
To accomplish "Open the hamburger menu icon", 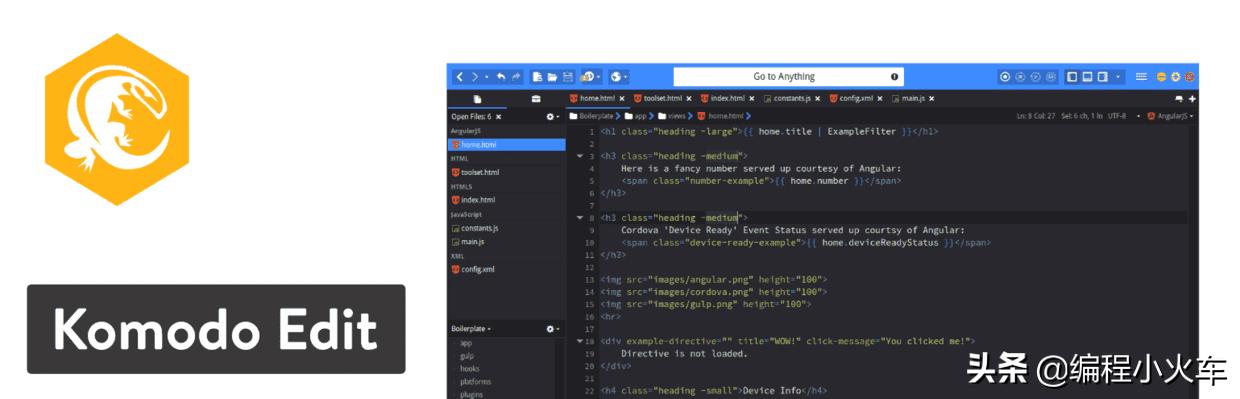I will 1141,76.
